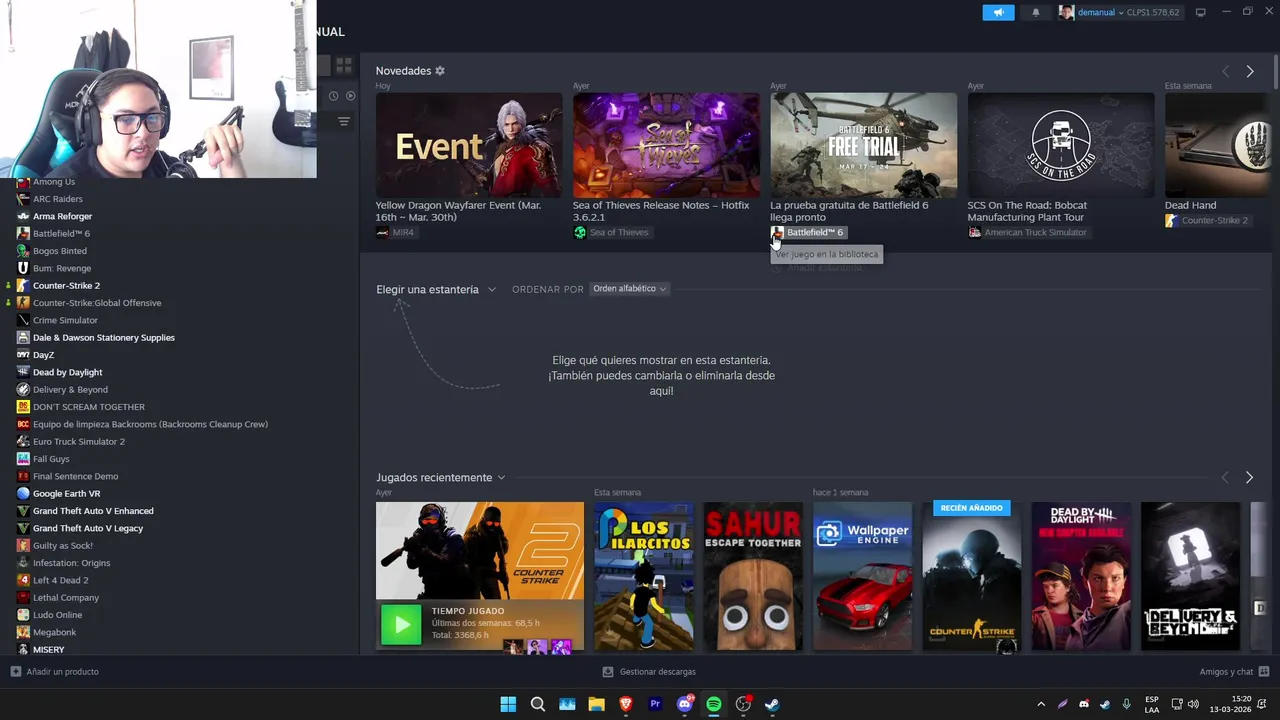This screenshot has width=1280, height=720.
Task: Select DON'T SCREAM TOGETHER in library
Action: pos(89,407)
